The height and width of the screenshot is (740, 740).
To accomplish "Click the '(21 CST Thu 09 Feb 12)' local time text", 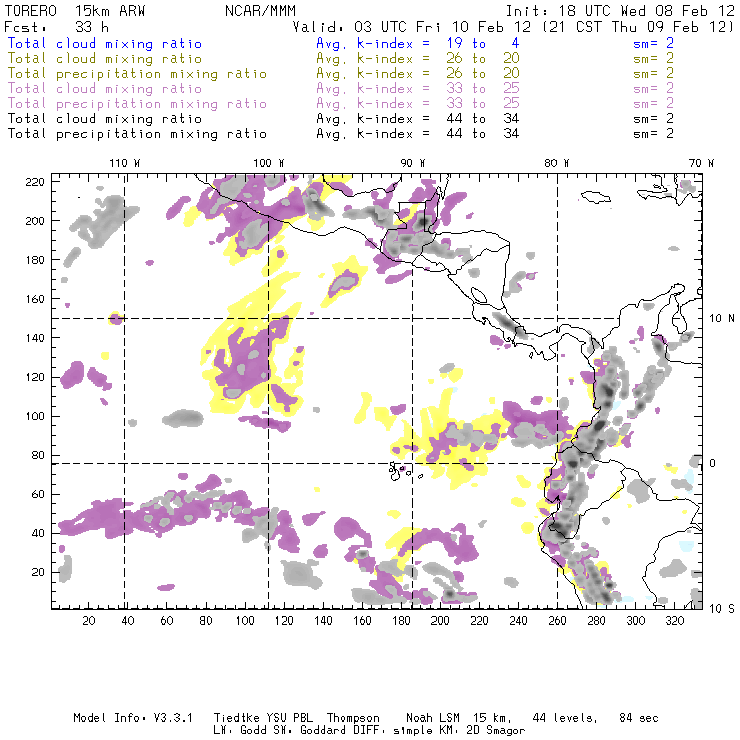I will point(638,27).
